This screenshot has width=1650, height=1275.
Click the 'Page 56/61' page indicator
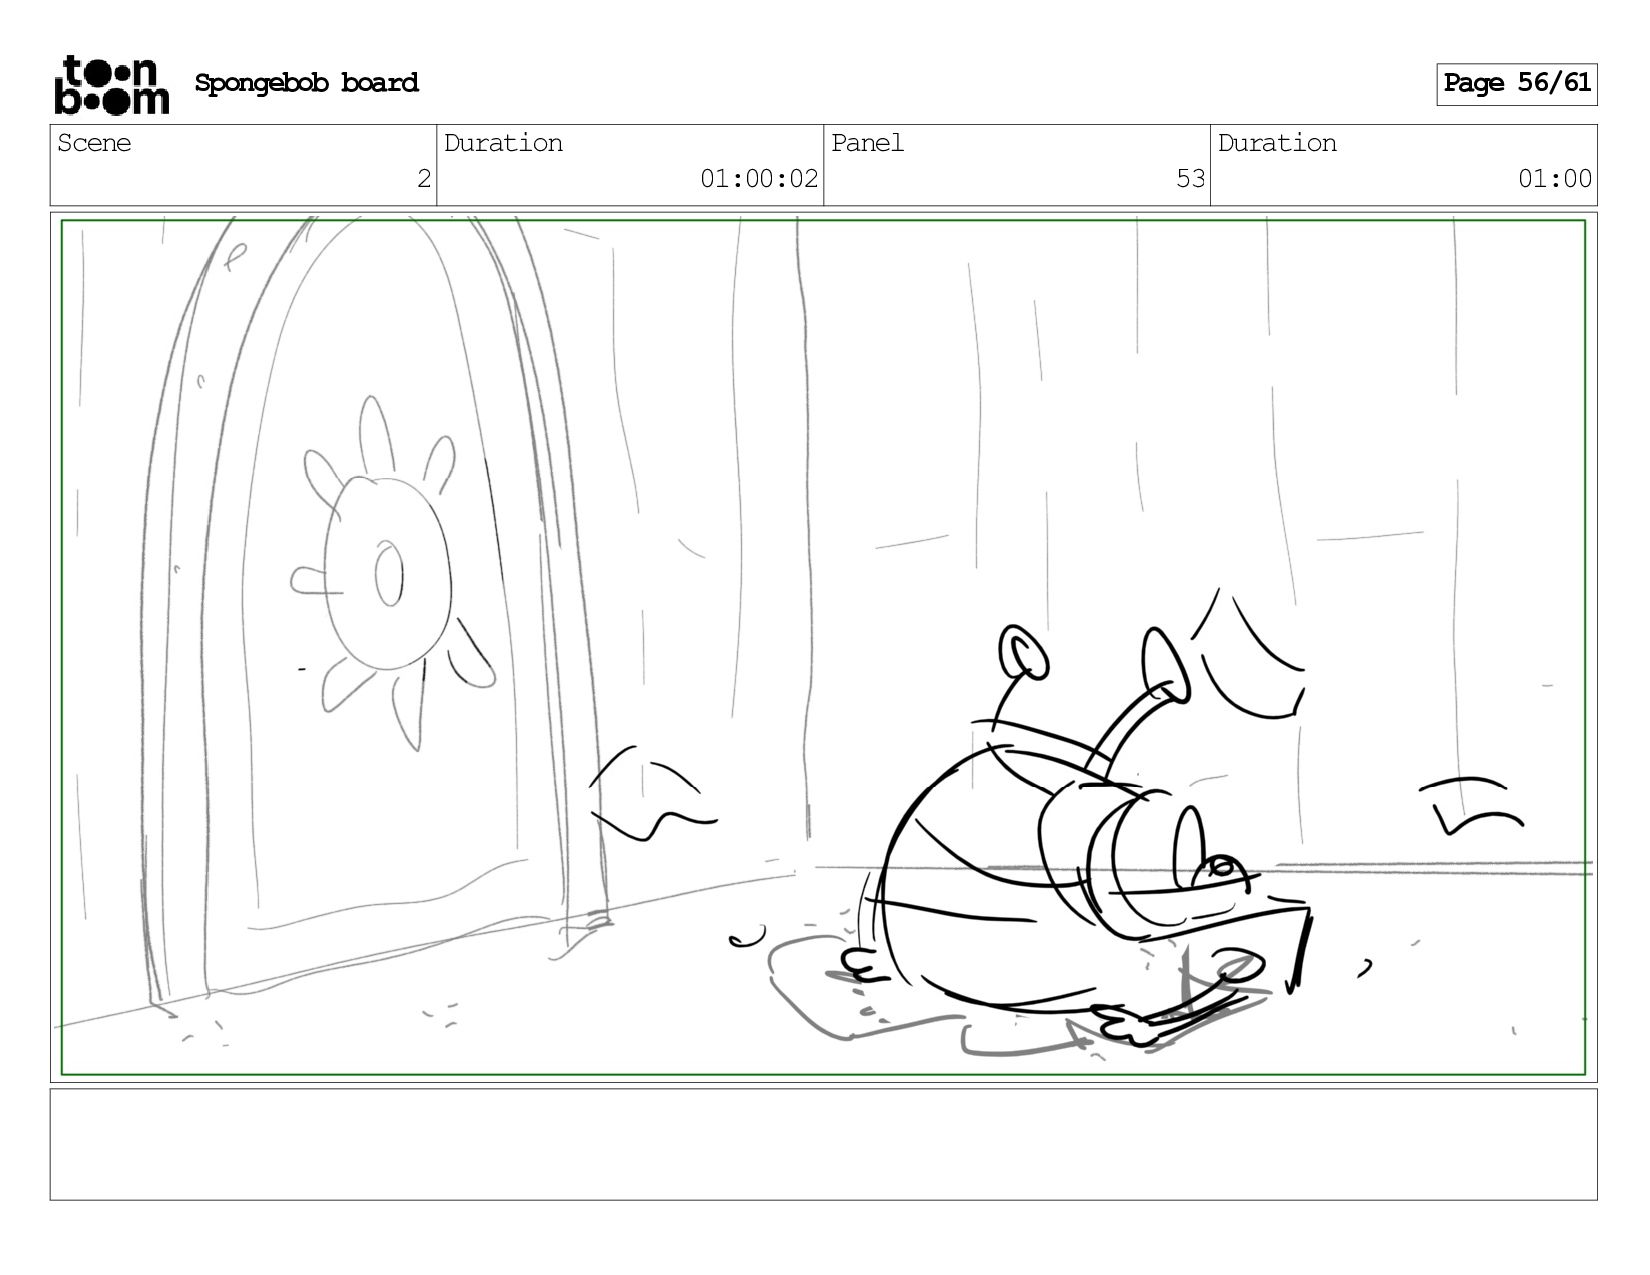(x=1516, y=84)
